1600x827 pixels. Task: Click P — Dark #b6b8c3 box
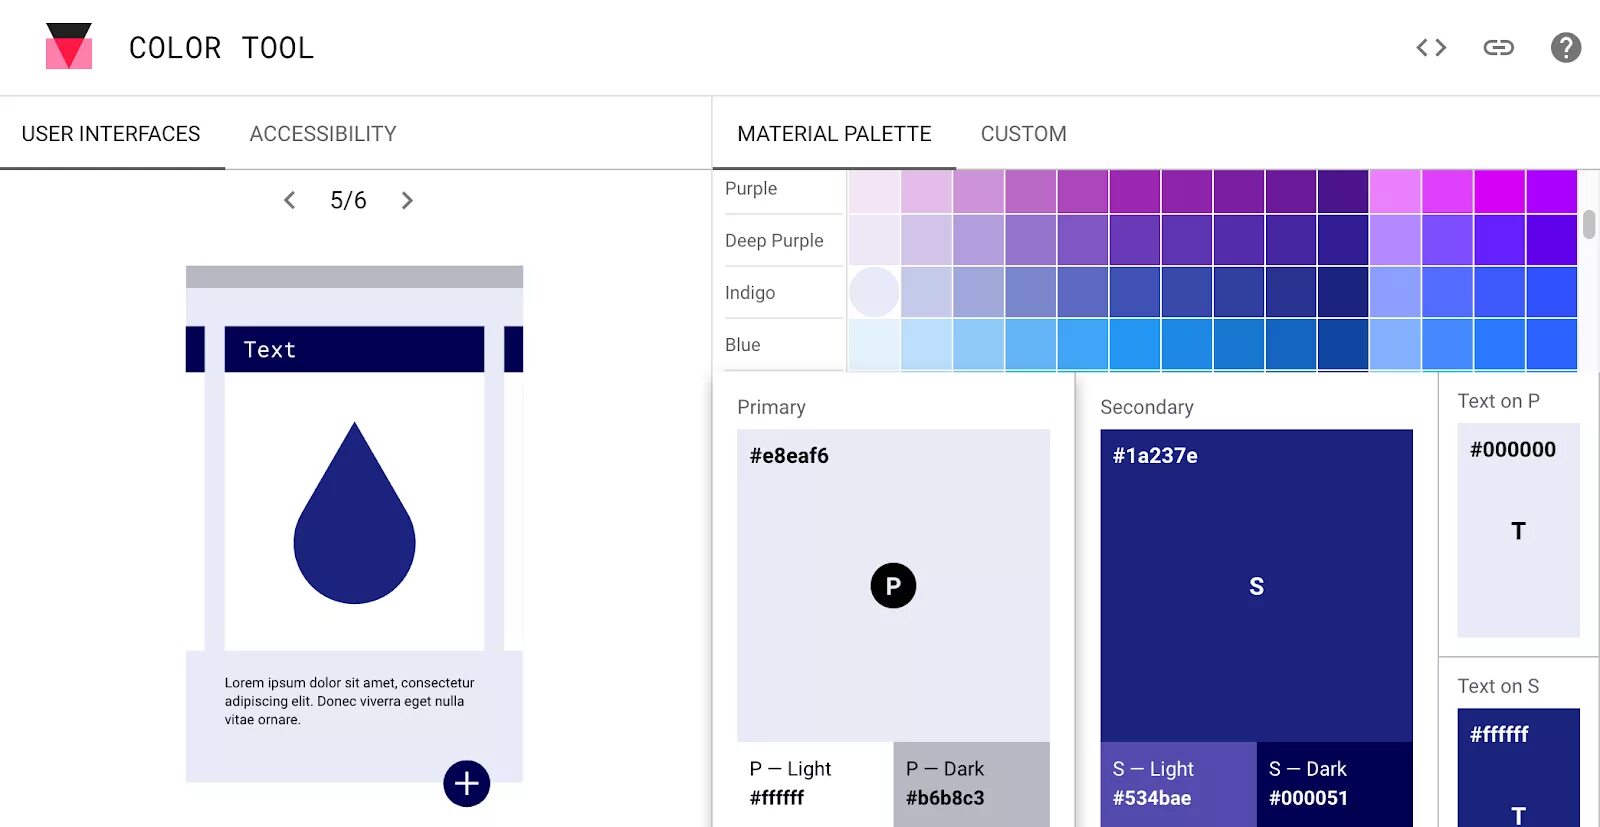[971, 784]
